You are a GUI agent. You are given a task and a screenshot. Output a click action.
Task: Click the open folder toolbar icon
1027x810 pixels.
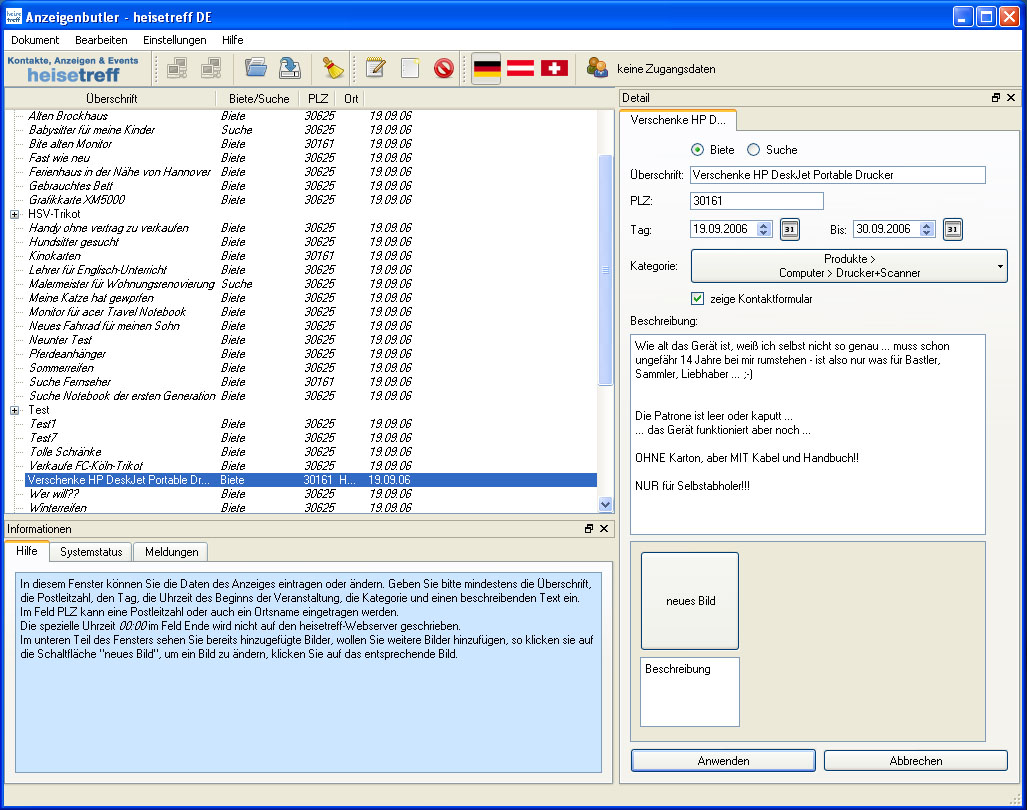256,68
